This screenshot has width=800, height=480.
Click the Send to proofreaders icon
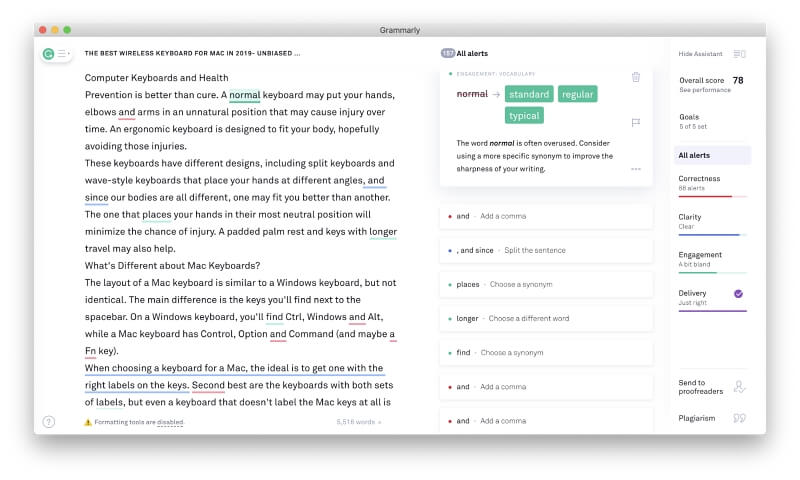(740, 387)
